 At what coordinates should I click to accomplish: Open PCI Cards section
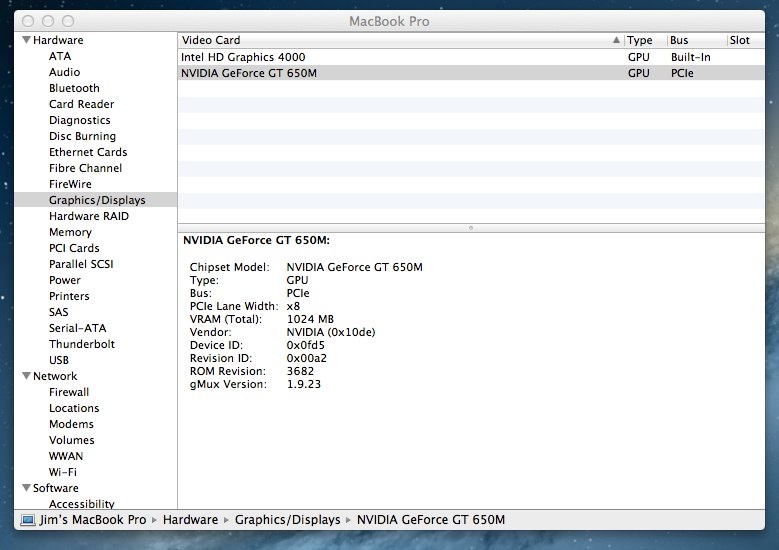74,248
